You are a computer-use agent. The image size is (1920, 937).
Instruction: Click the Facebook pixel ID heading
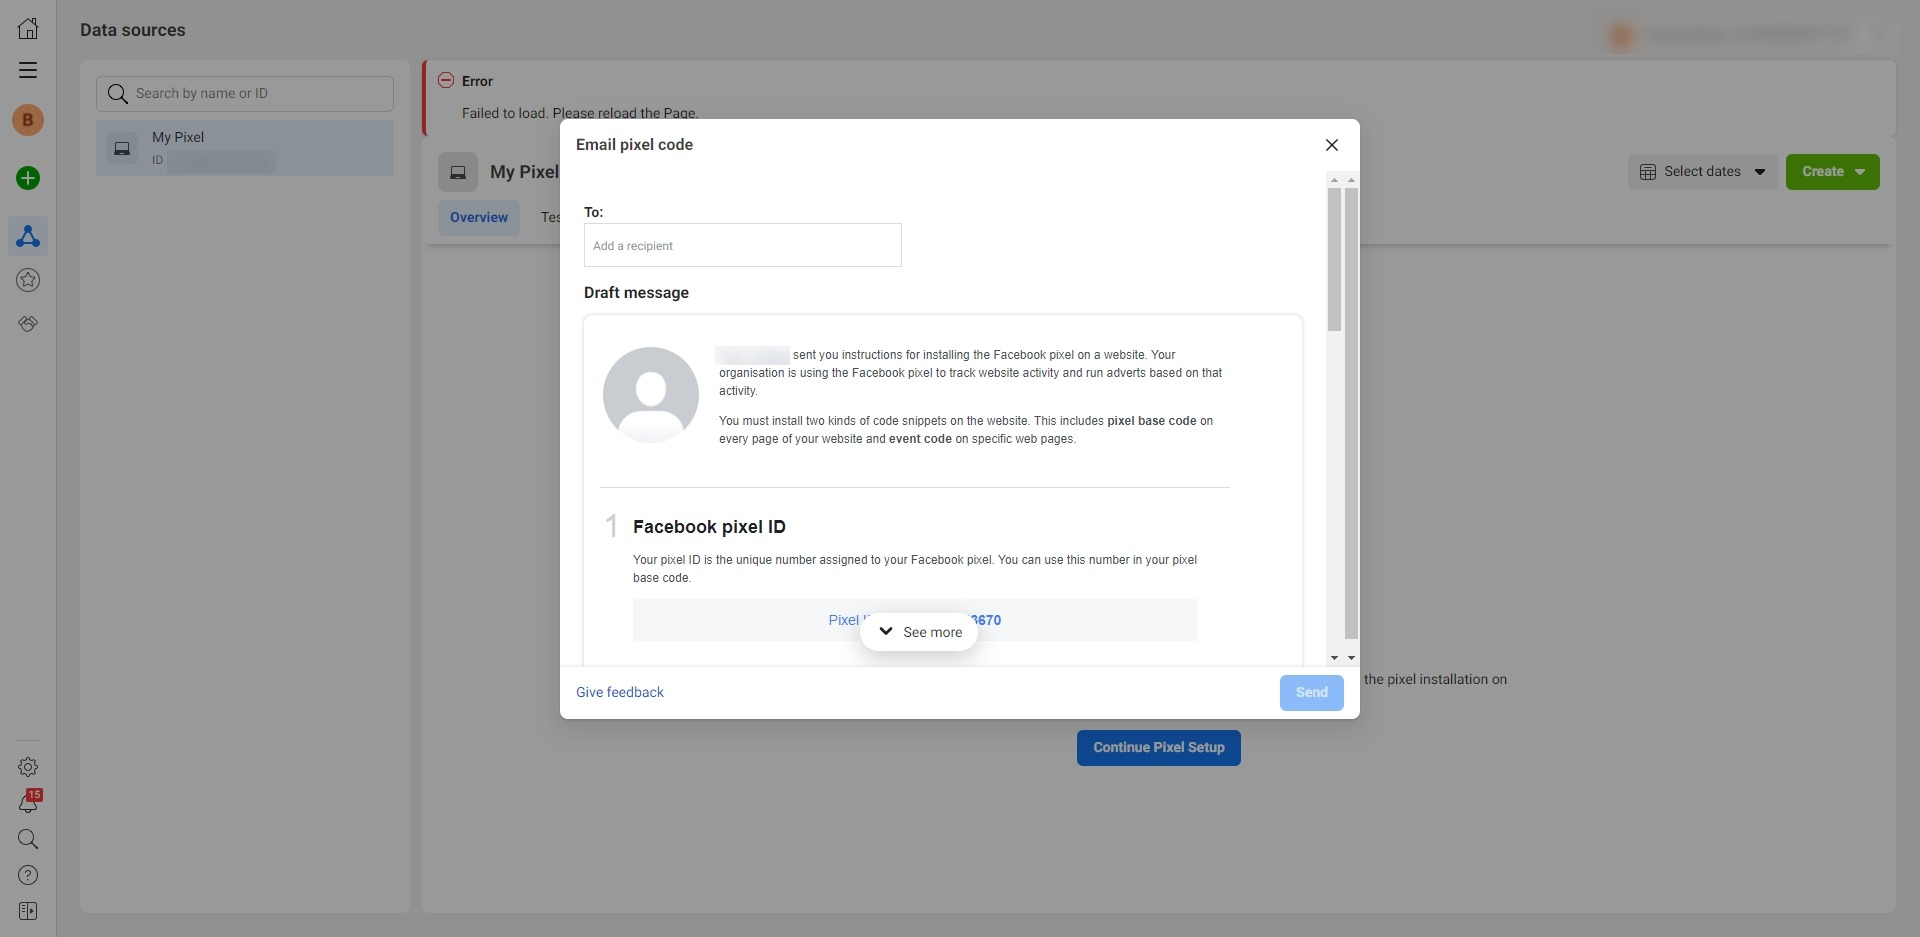(709, 527)
